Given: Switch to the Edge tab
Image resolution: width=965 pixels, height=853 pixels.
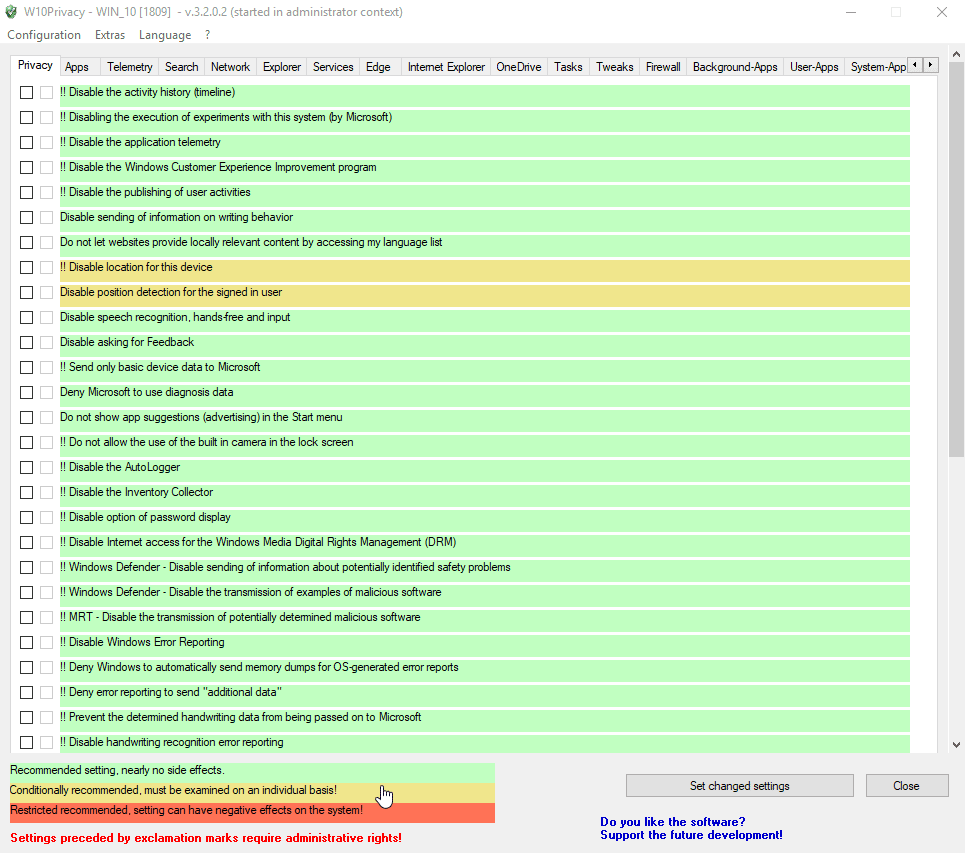Looking at the screenshot, I should [378, 67].
